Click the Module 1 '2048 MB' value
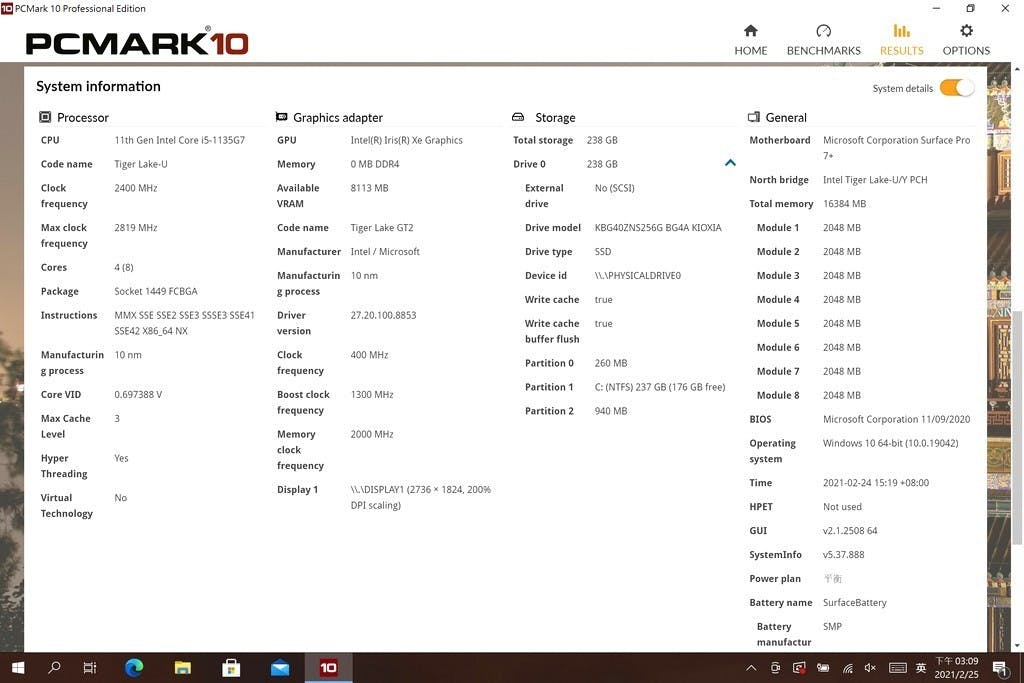 point(841,227)
